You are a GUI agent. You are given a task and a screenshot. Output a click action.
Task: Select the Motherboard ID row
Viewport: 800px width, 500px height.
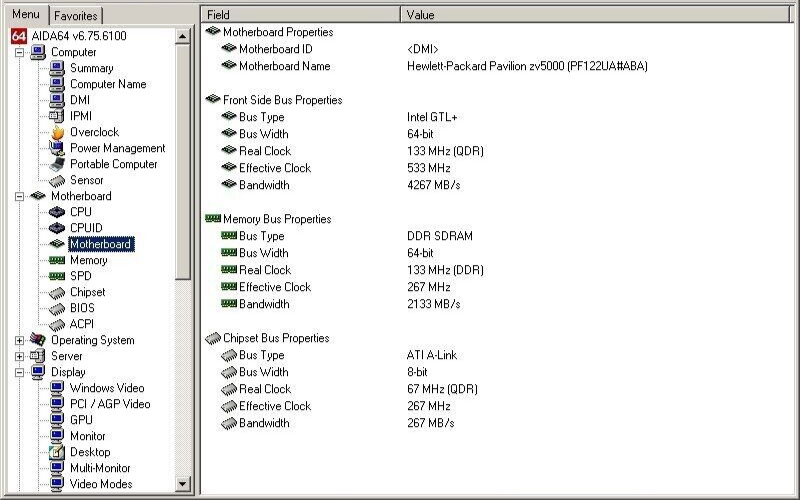point(276,49)
